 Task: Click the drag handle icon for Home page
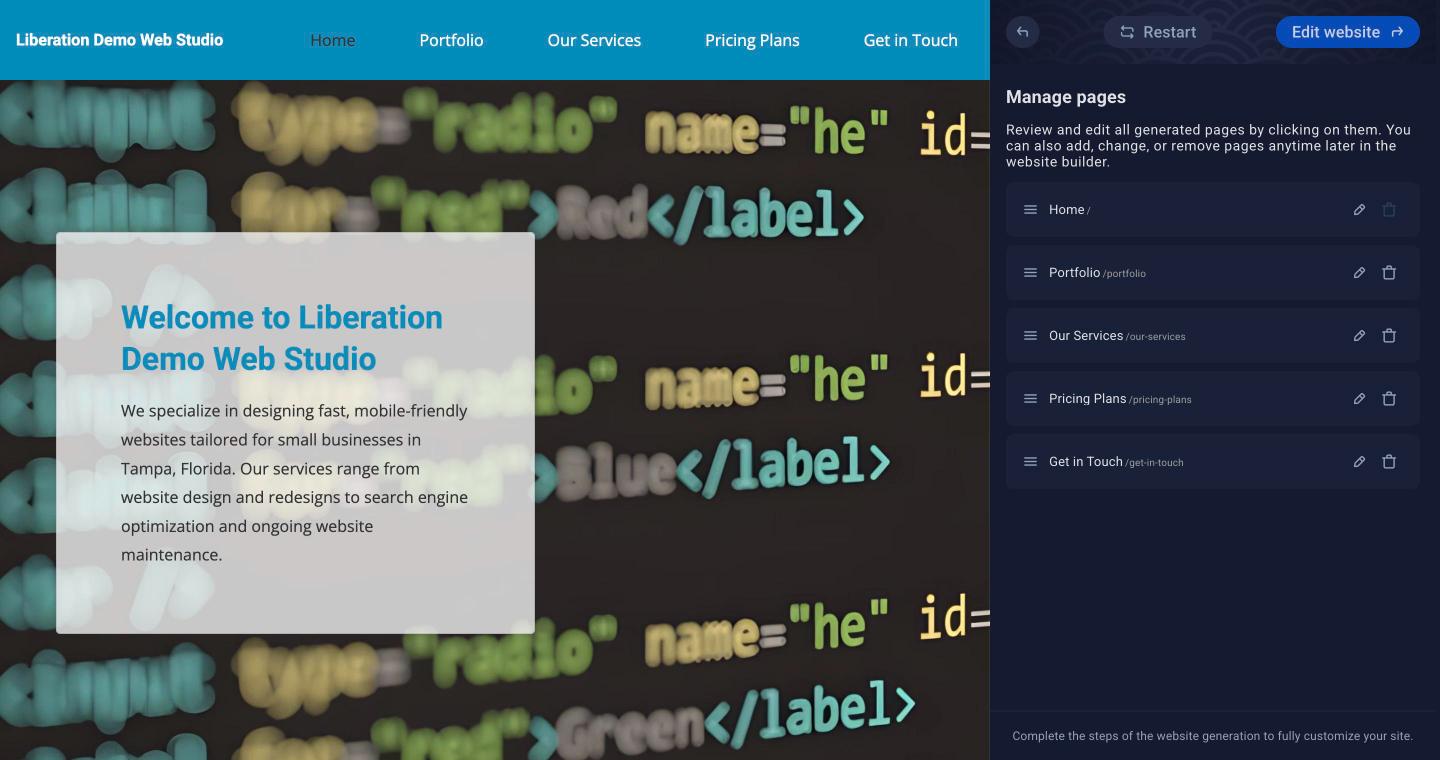click(x=1030, y=210)
